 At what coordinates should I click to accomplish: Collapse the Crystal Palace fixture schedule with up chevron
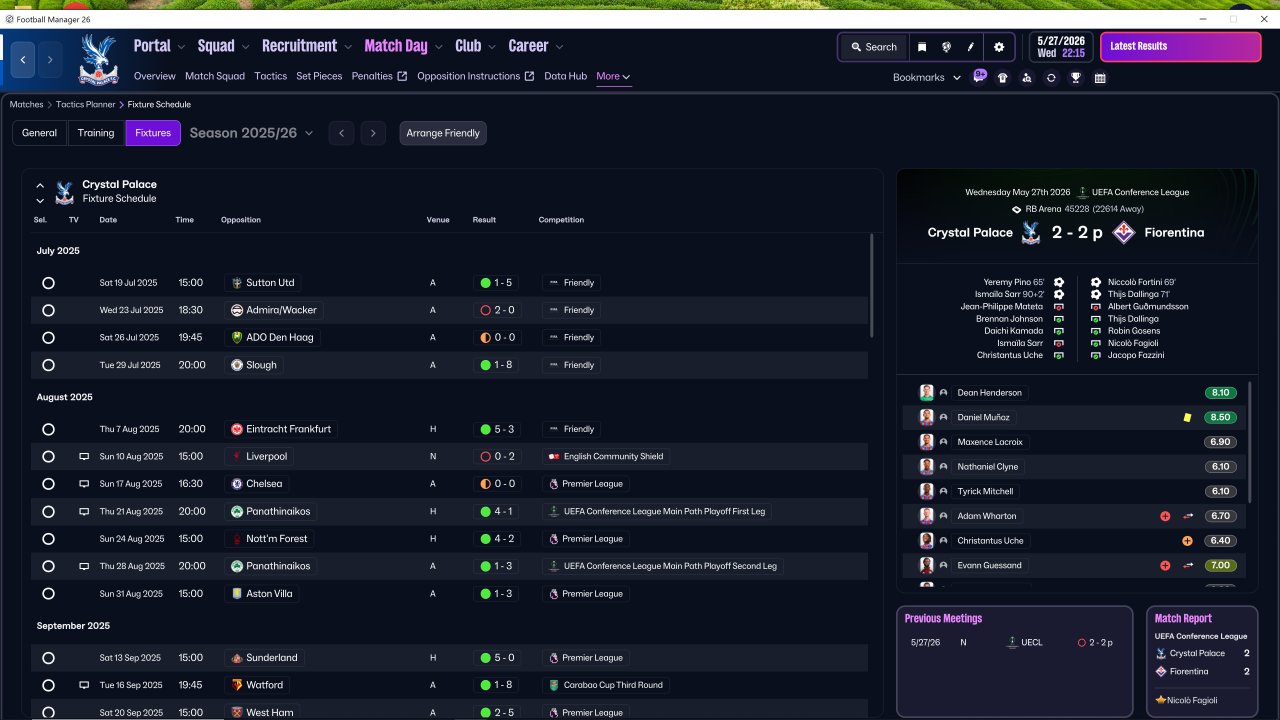(40, 186)
